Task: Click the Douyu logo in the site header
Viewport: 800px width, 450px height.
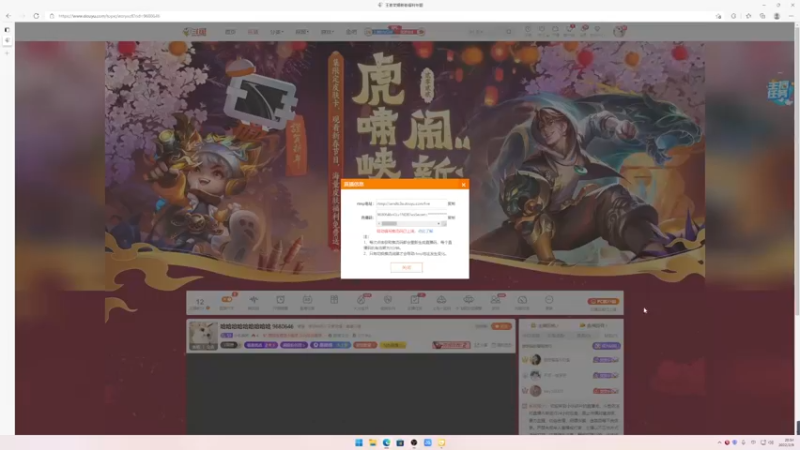Action: click(194, 32)
